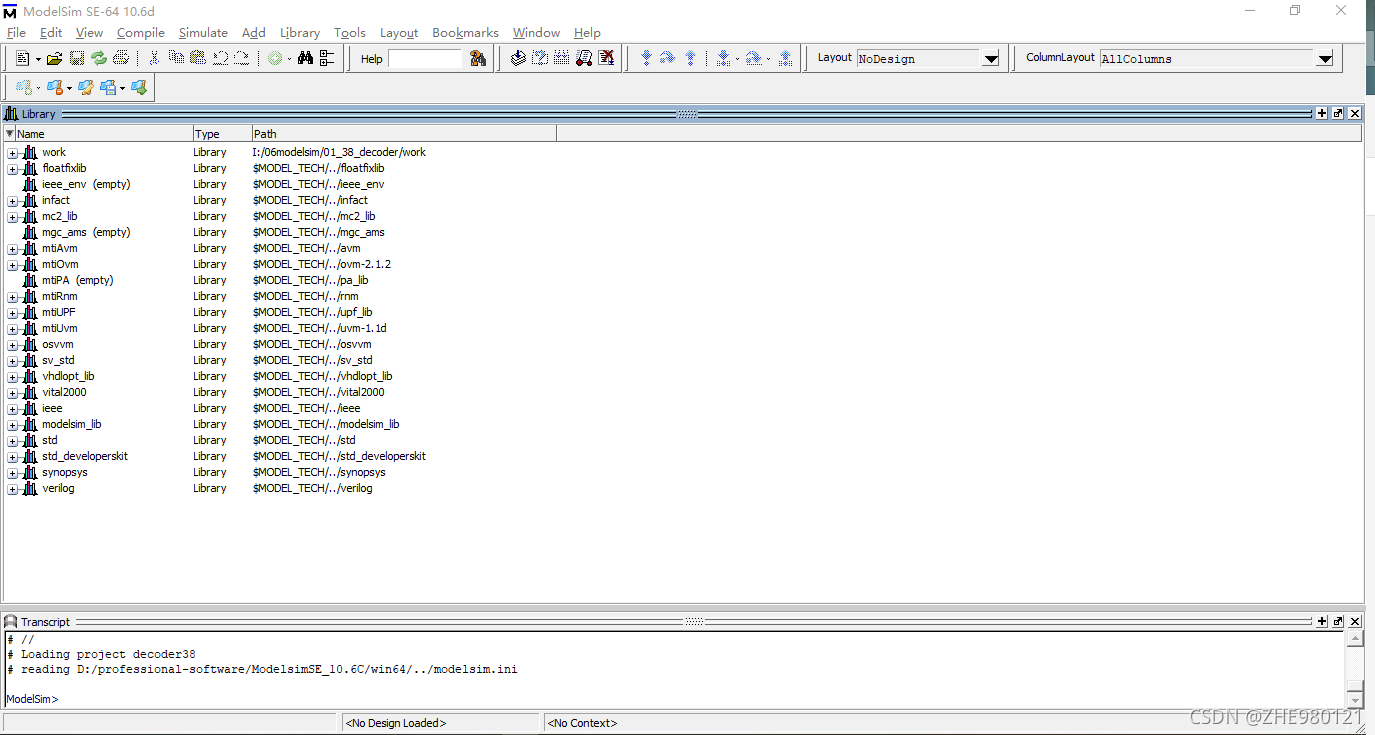Viewport: 1375px width, 735px height.
Task: Click the New file icon in the toolbar
Action: (x=23, y=59)
